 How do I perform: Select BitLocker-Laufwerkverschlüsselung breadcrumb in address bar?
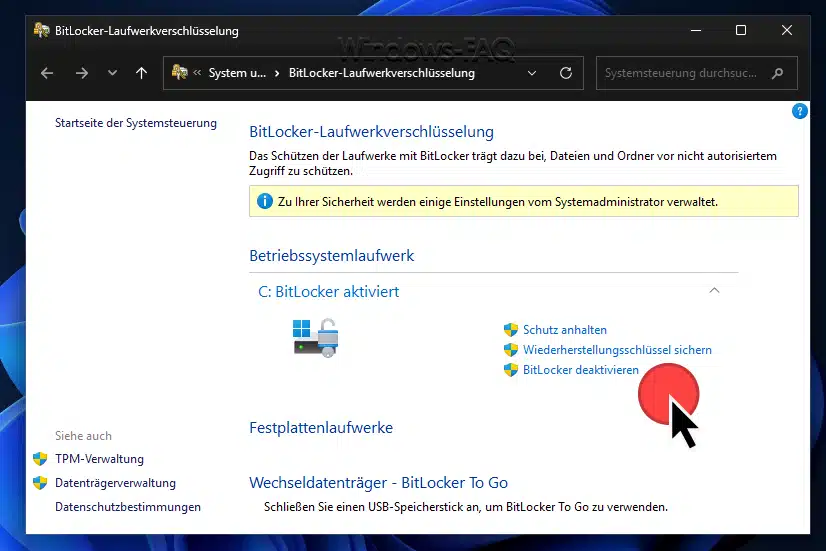(381, 73)
